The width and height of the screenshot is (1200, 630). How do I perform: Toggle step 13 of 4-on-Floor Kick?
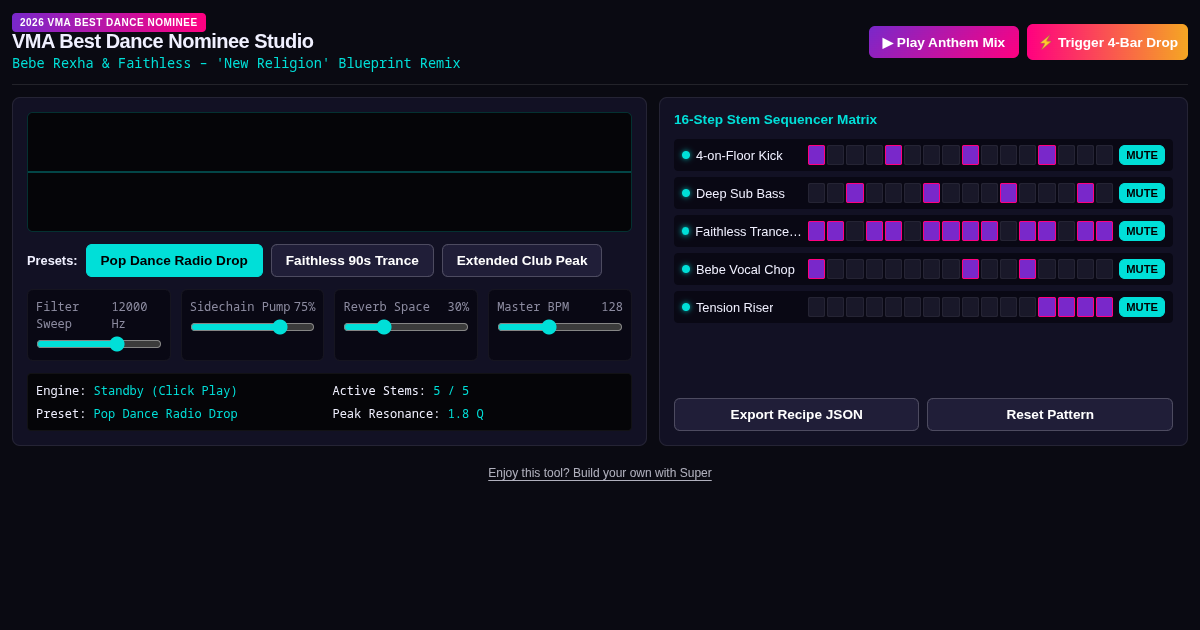click(1047, 155)
